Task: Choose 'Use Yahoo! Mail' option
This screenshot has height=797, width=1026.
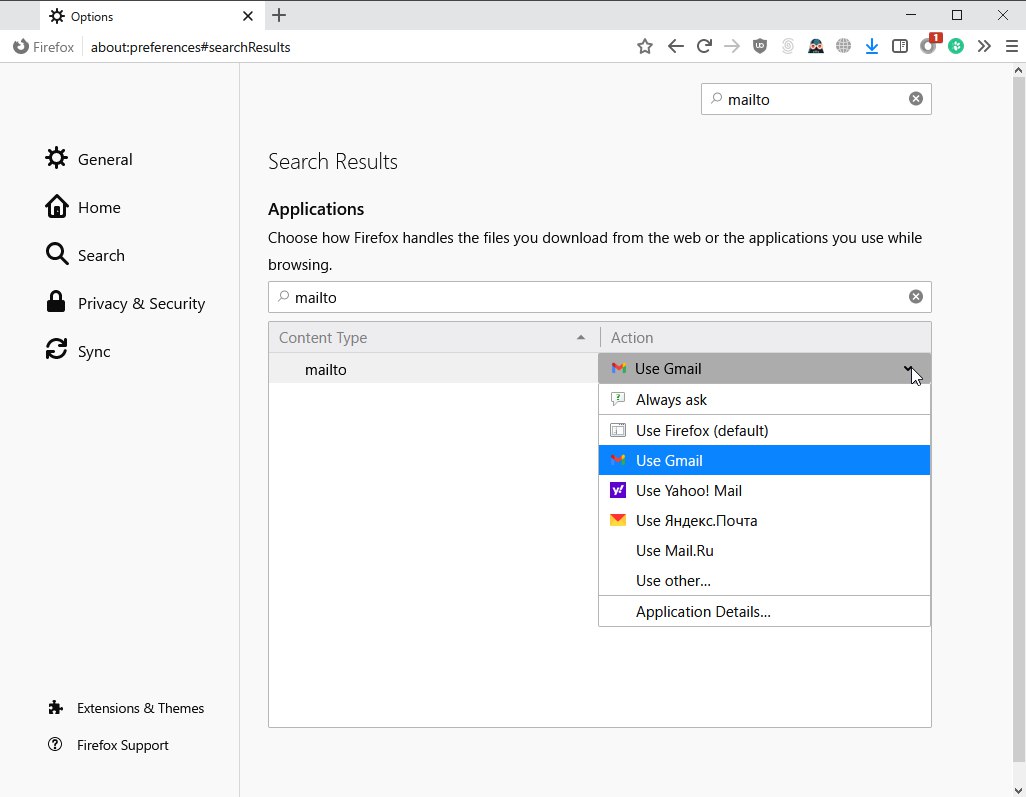Action: (x=764, y=491)
